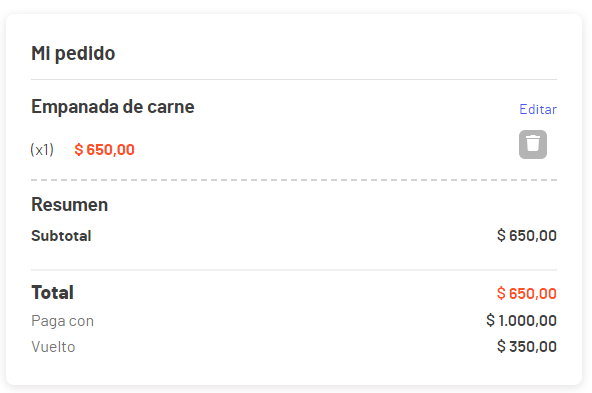Click the divider line above Total
The width and height of the screenshot is (592, 393).
click(x=294, y=270)
